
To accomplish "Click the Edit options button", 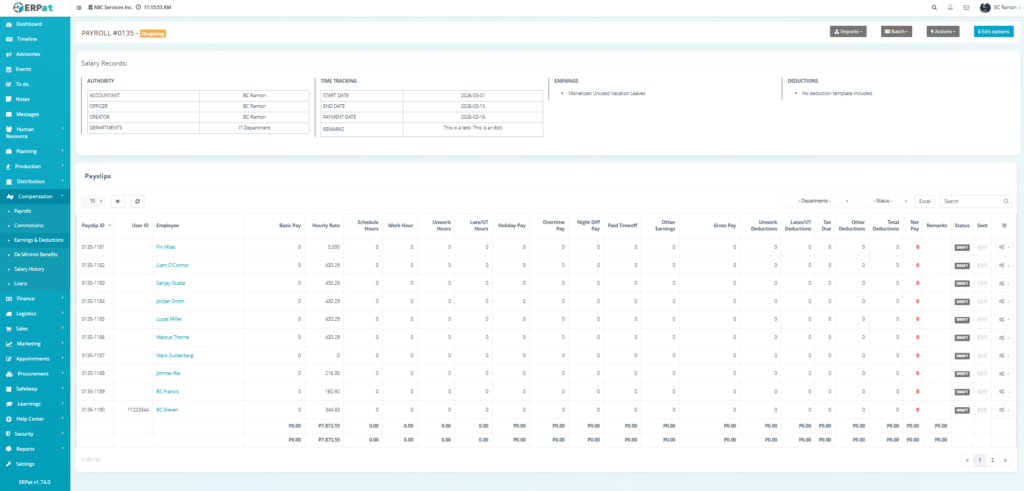I will 993,32.
